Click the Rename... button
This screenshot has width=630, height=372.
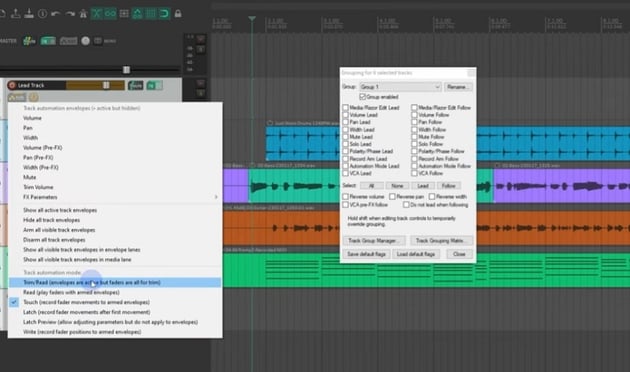(458, 87)
